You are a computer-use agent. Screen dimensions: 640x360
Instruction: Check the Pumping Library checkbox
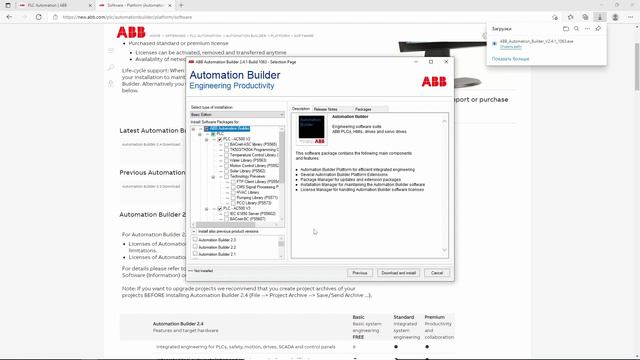pyautogui.click(x=233, y=198)
